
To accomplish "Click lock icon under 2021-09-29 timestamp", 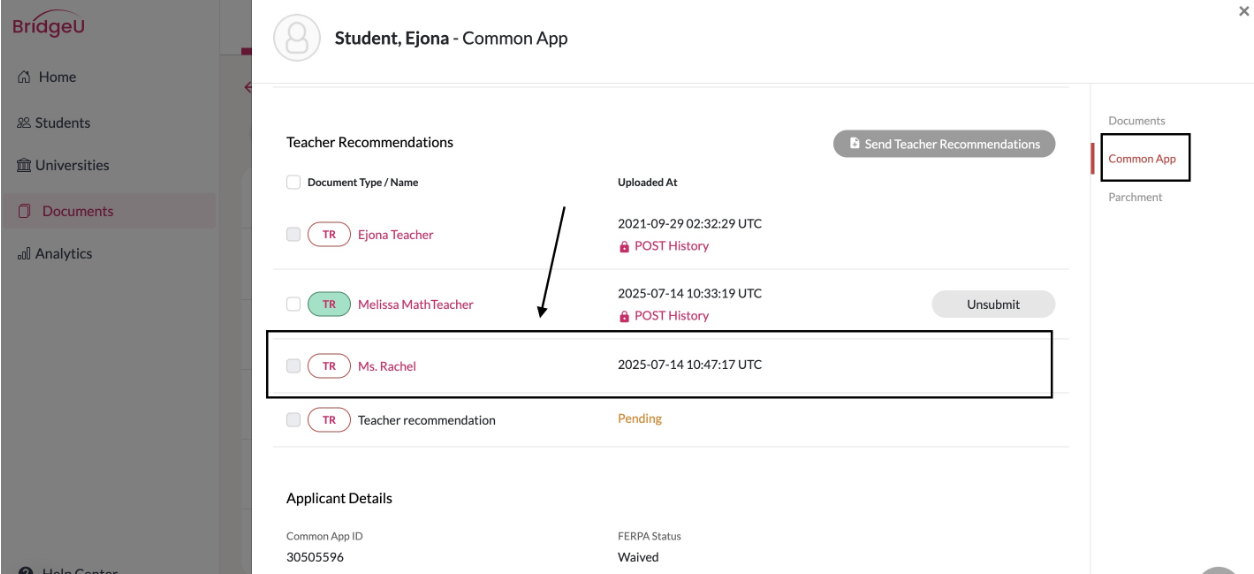I will (624, 246).
